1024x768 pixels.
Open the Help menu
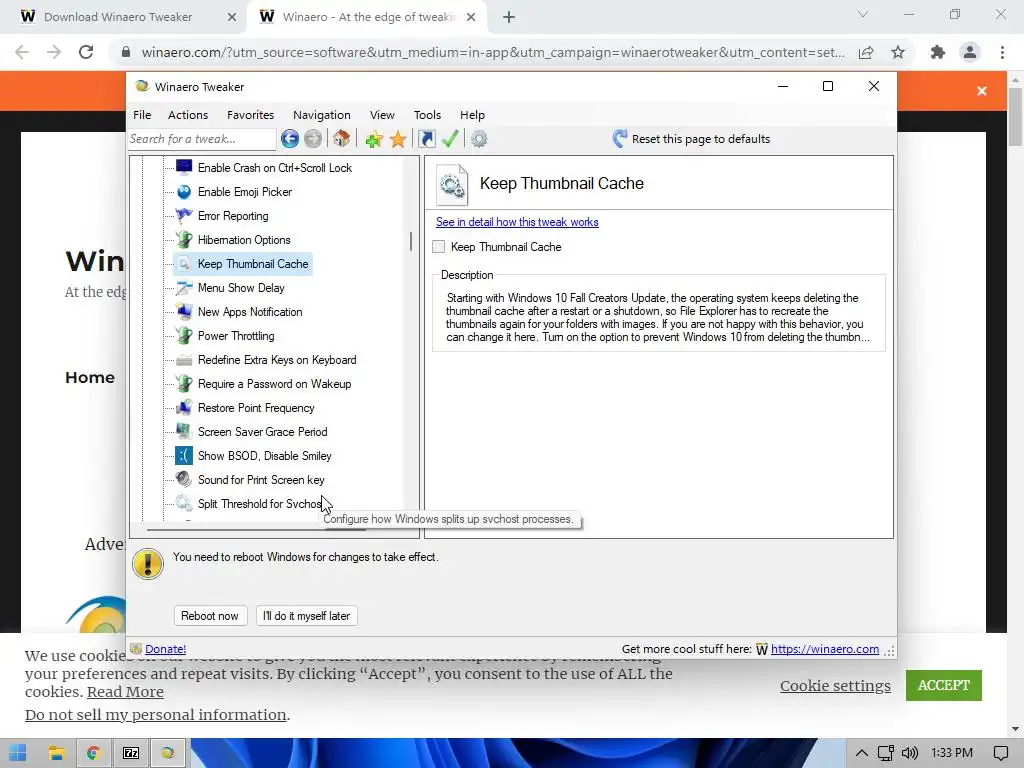tap(472, 115)
